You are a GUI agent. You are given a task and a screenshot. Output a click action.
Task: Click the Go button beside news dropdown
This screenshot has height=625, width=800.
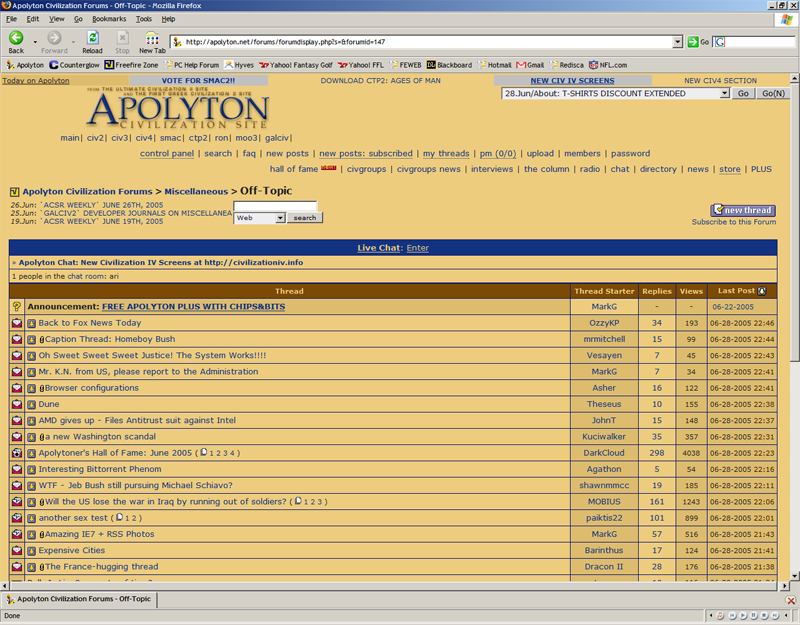743,93
